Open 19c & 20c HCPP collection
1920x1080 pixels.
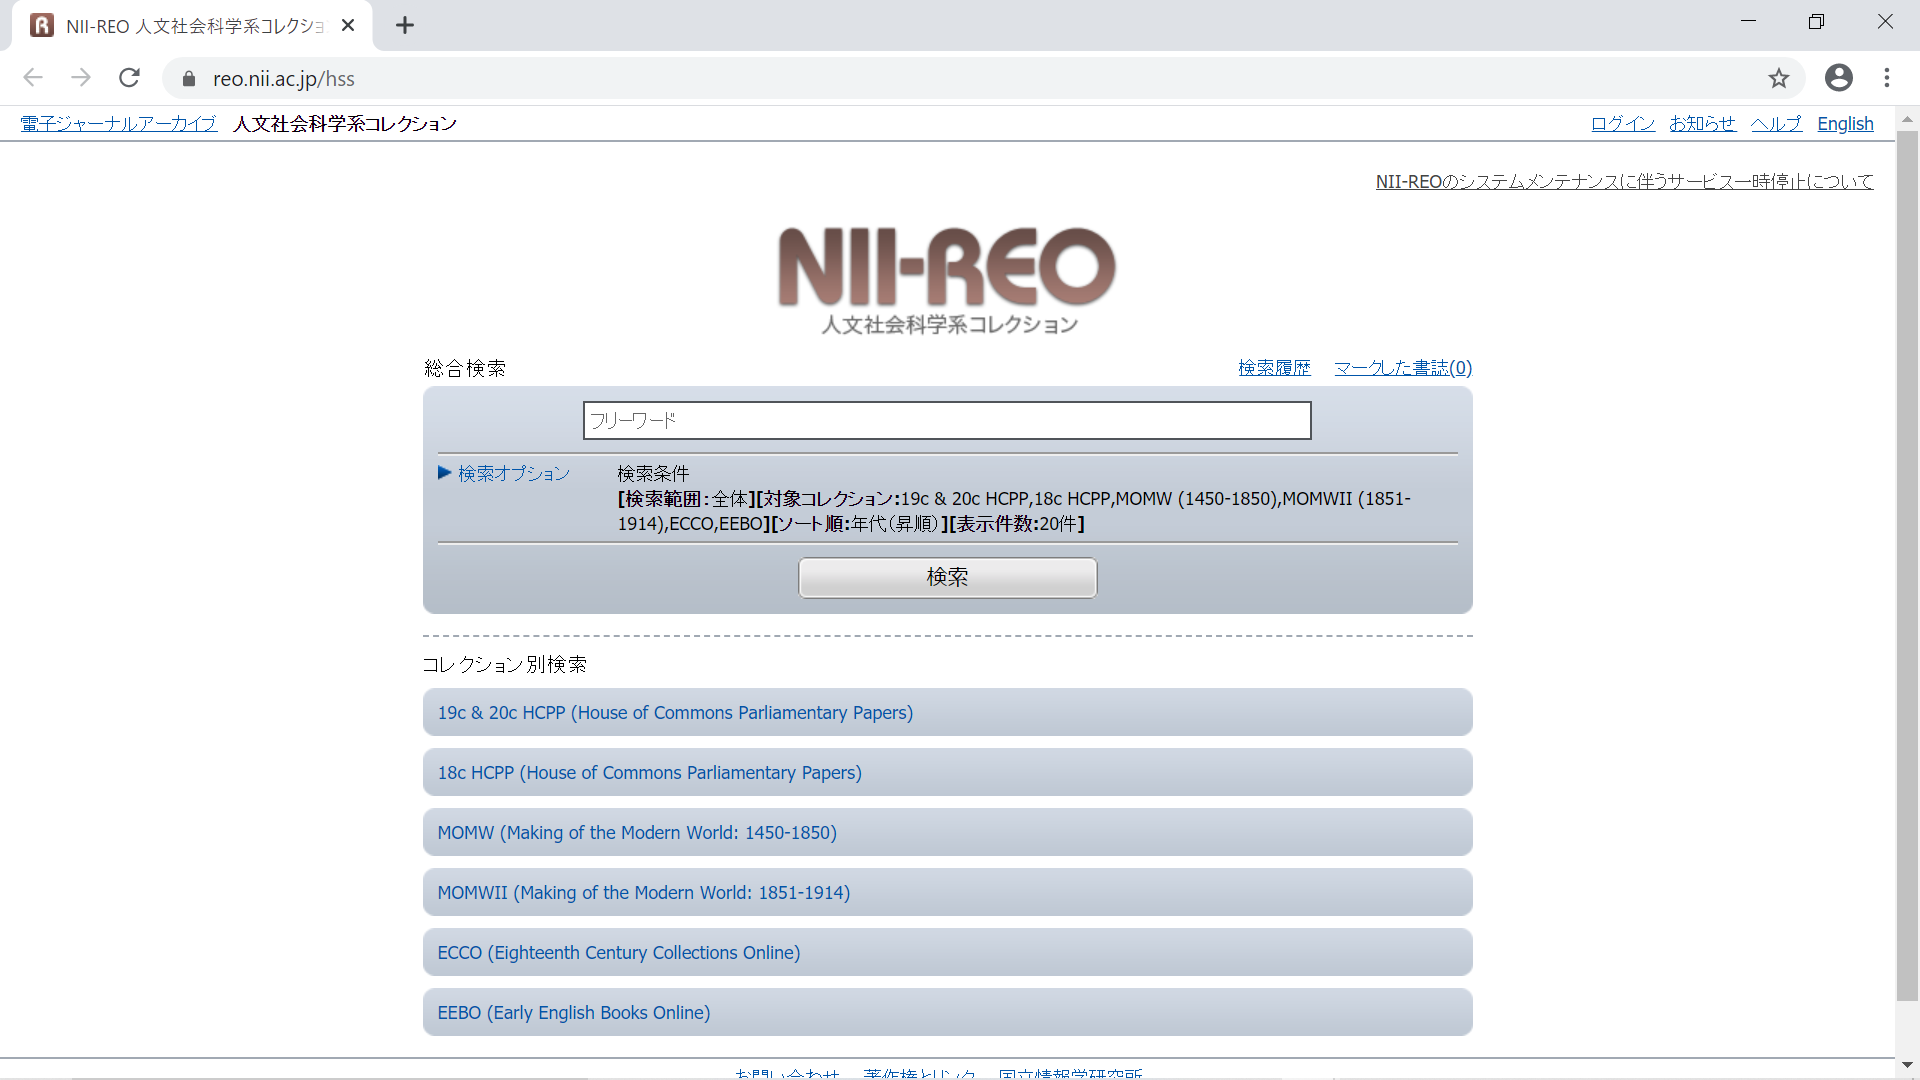(x=947, y=713)
